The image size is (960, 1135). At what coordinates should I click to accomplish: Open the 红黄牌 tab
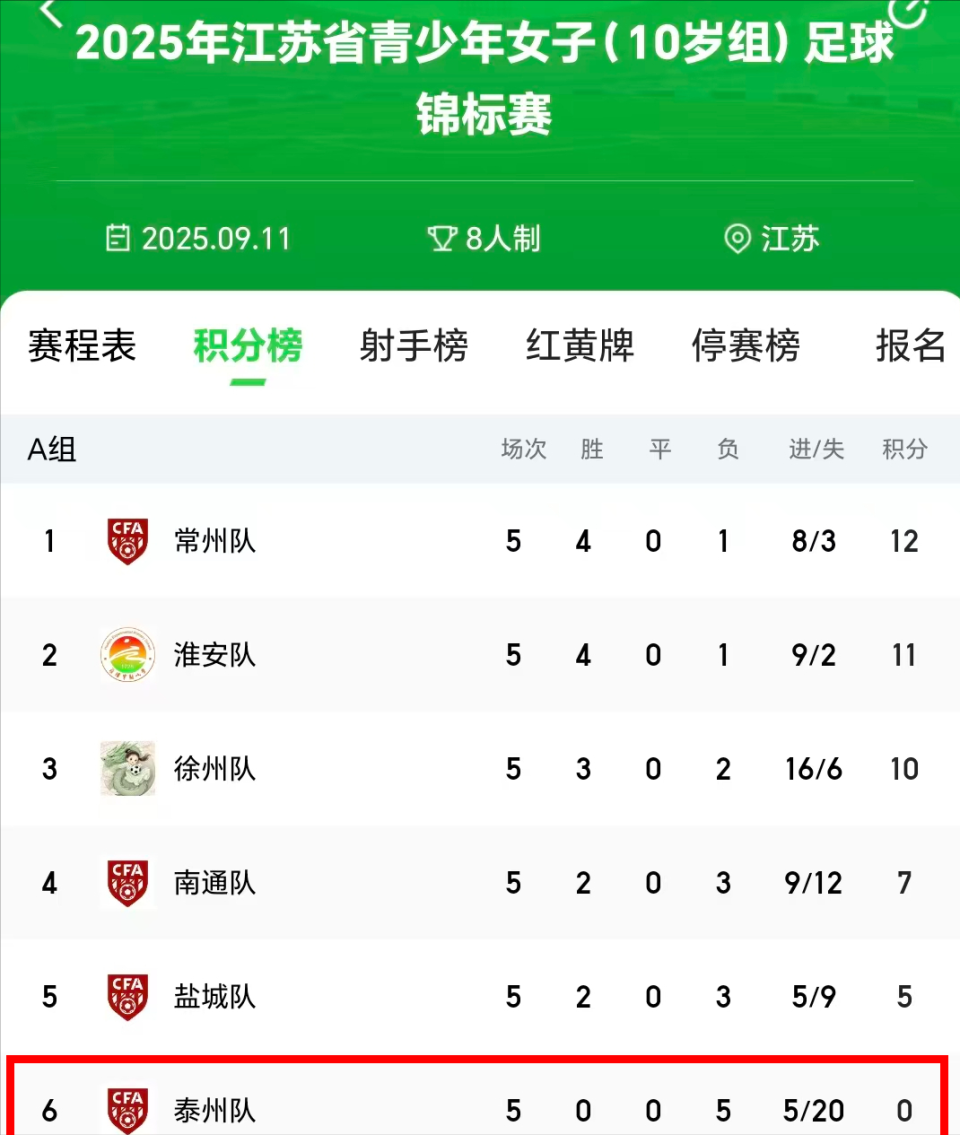point(580,346)
